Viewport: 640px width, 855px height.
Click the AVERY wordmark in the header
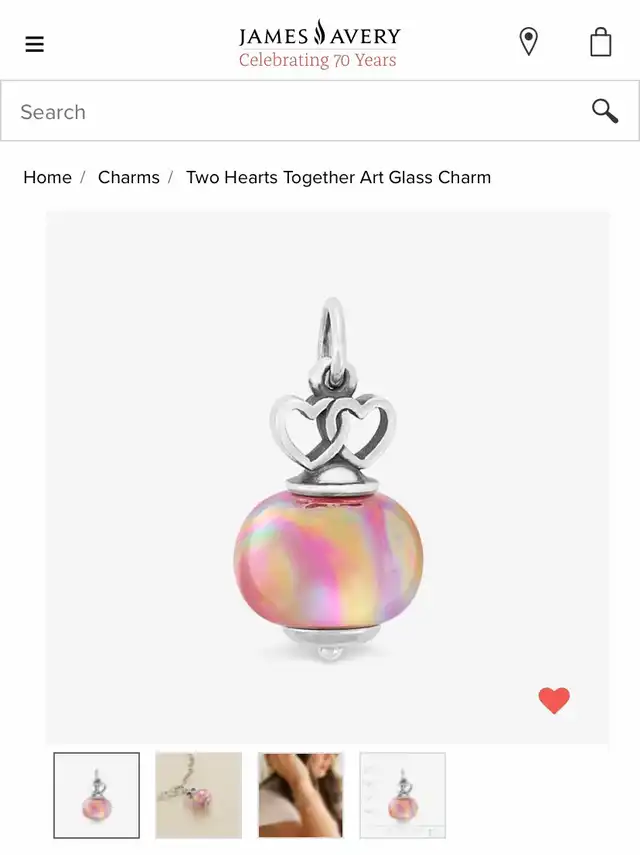click(x=365, y=37)
